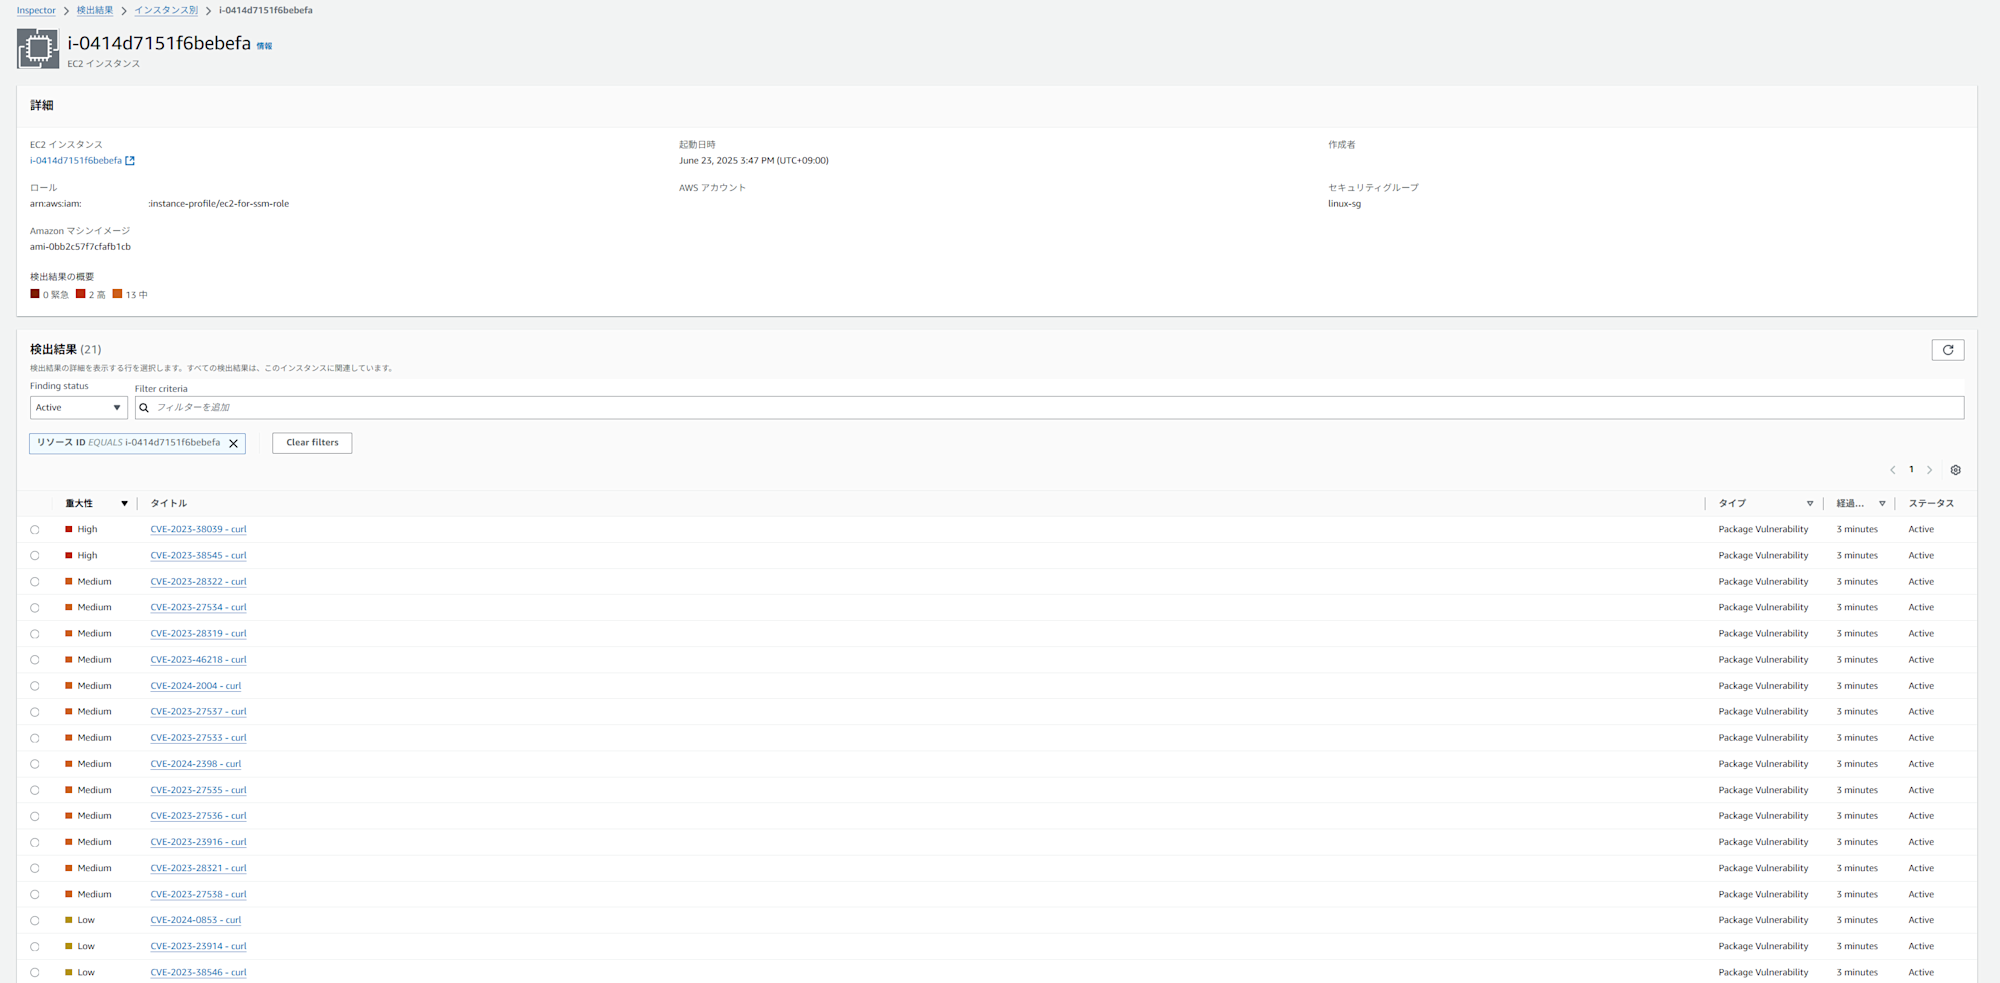Open CVE-2023-23916 - curl finding

[x=198, y=842]
